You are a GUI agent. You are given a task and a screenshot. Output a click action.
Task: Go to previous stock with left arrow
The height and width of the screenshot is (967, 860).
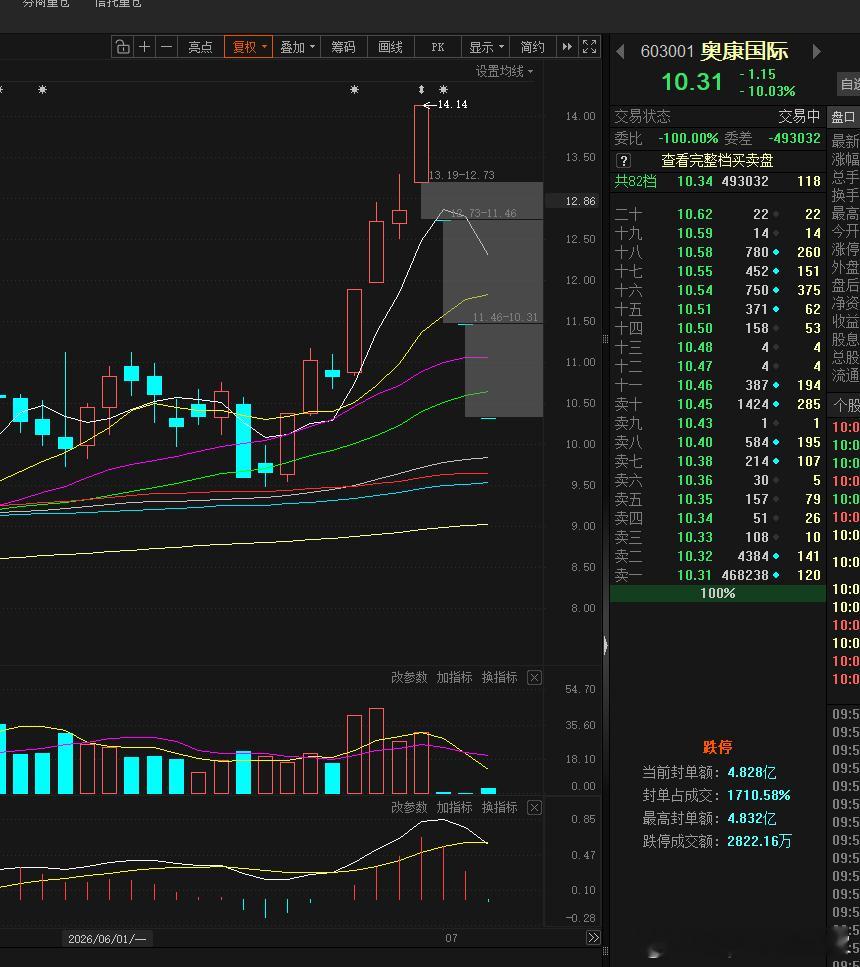(620, 52)
